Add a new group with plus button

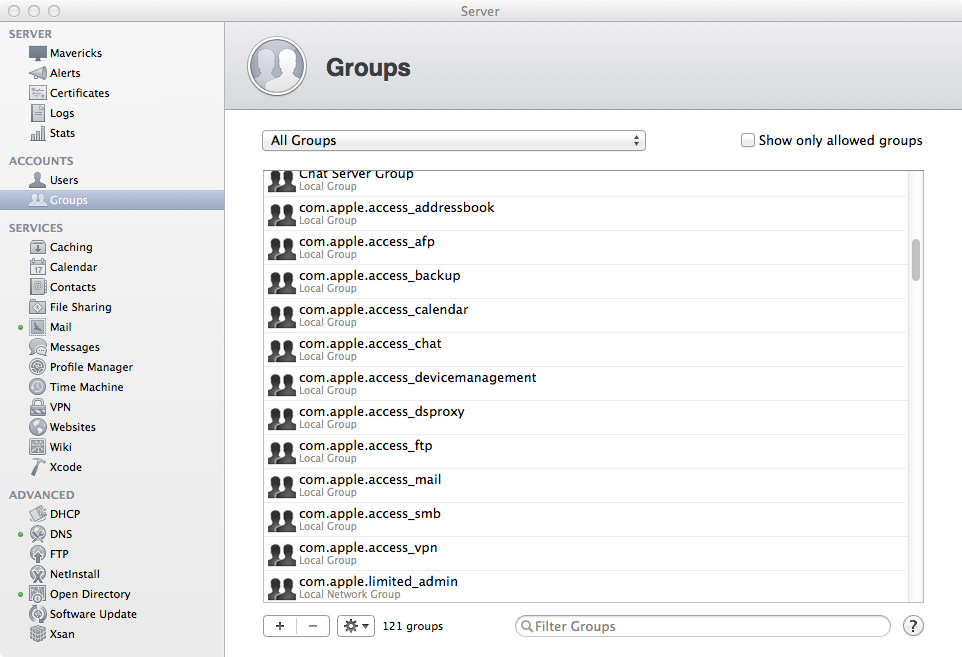(x=280, y=626)
